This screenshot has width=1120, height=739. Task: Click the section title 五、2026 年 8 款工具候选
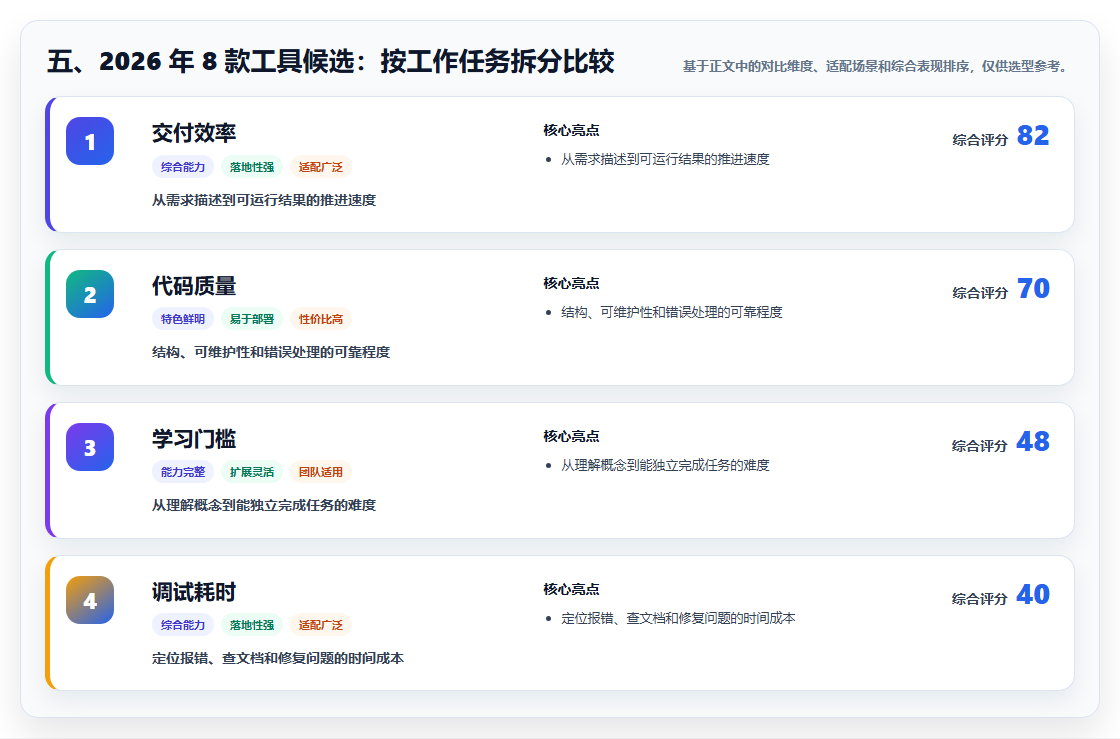(331, 61)
